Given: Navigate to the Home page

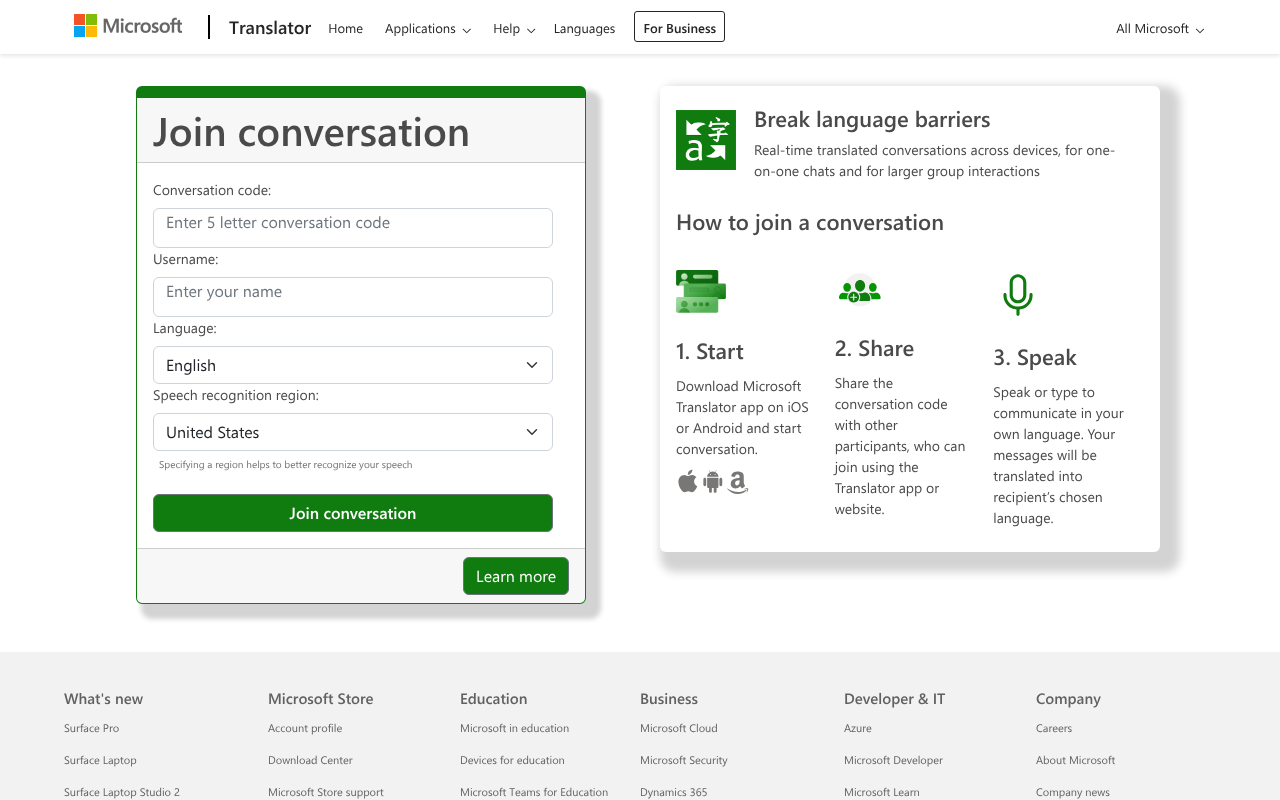Looking at the screenshot, I should point(345,29).
